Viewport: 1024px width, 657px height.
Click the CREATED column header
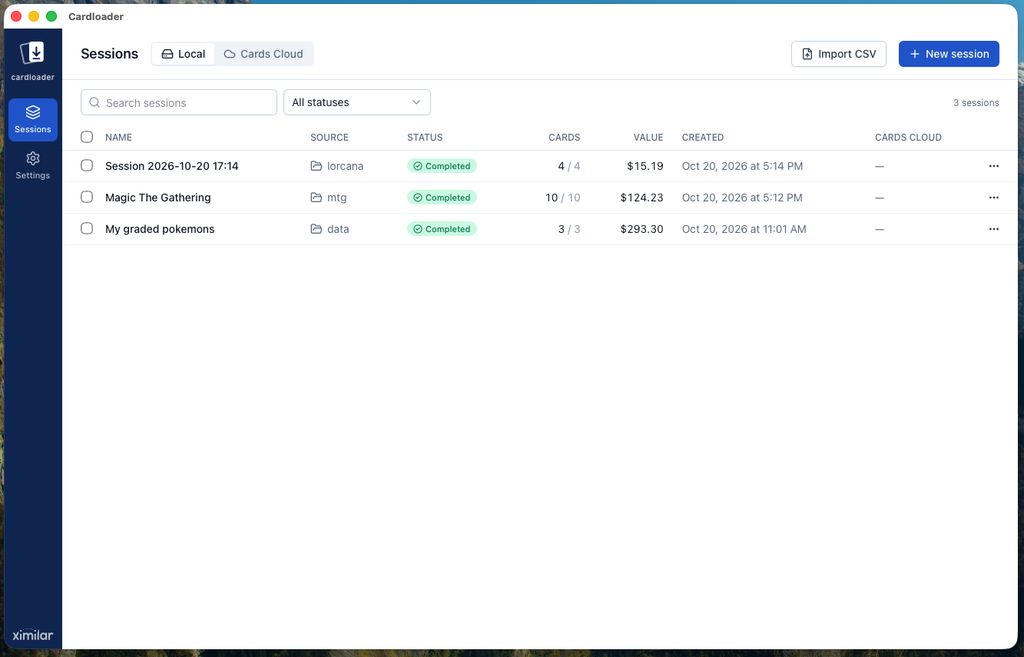point(703,137)
